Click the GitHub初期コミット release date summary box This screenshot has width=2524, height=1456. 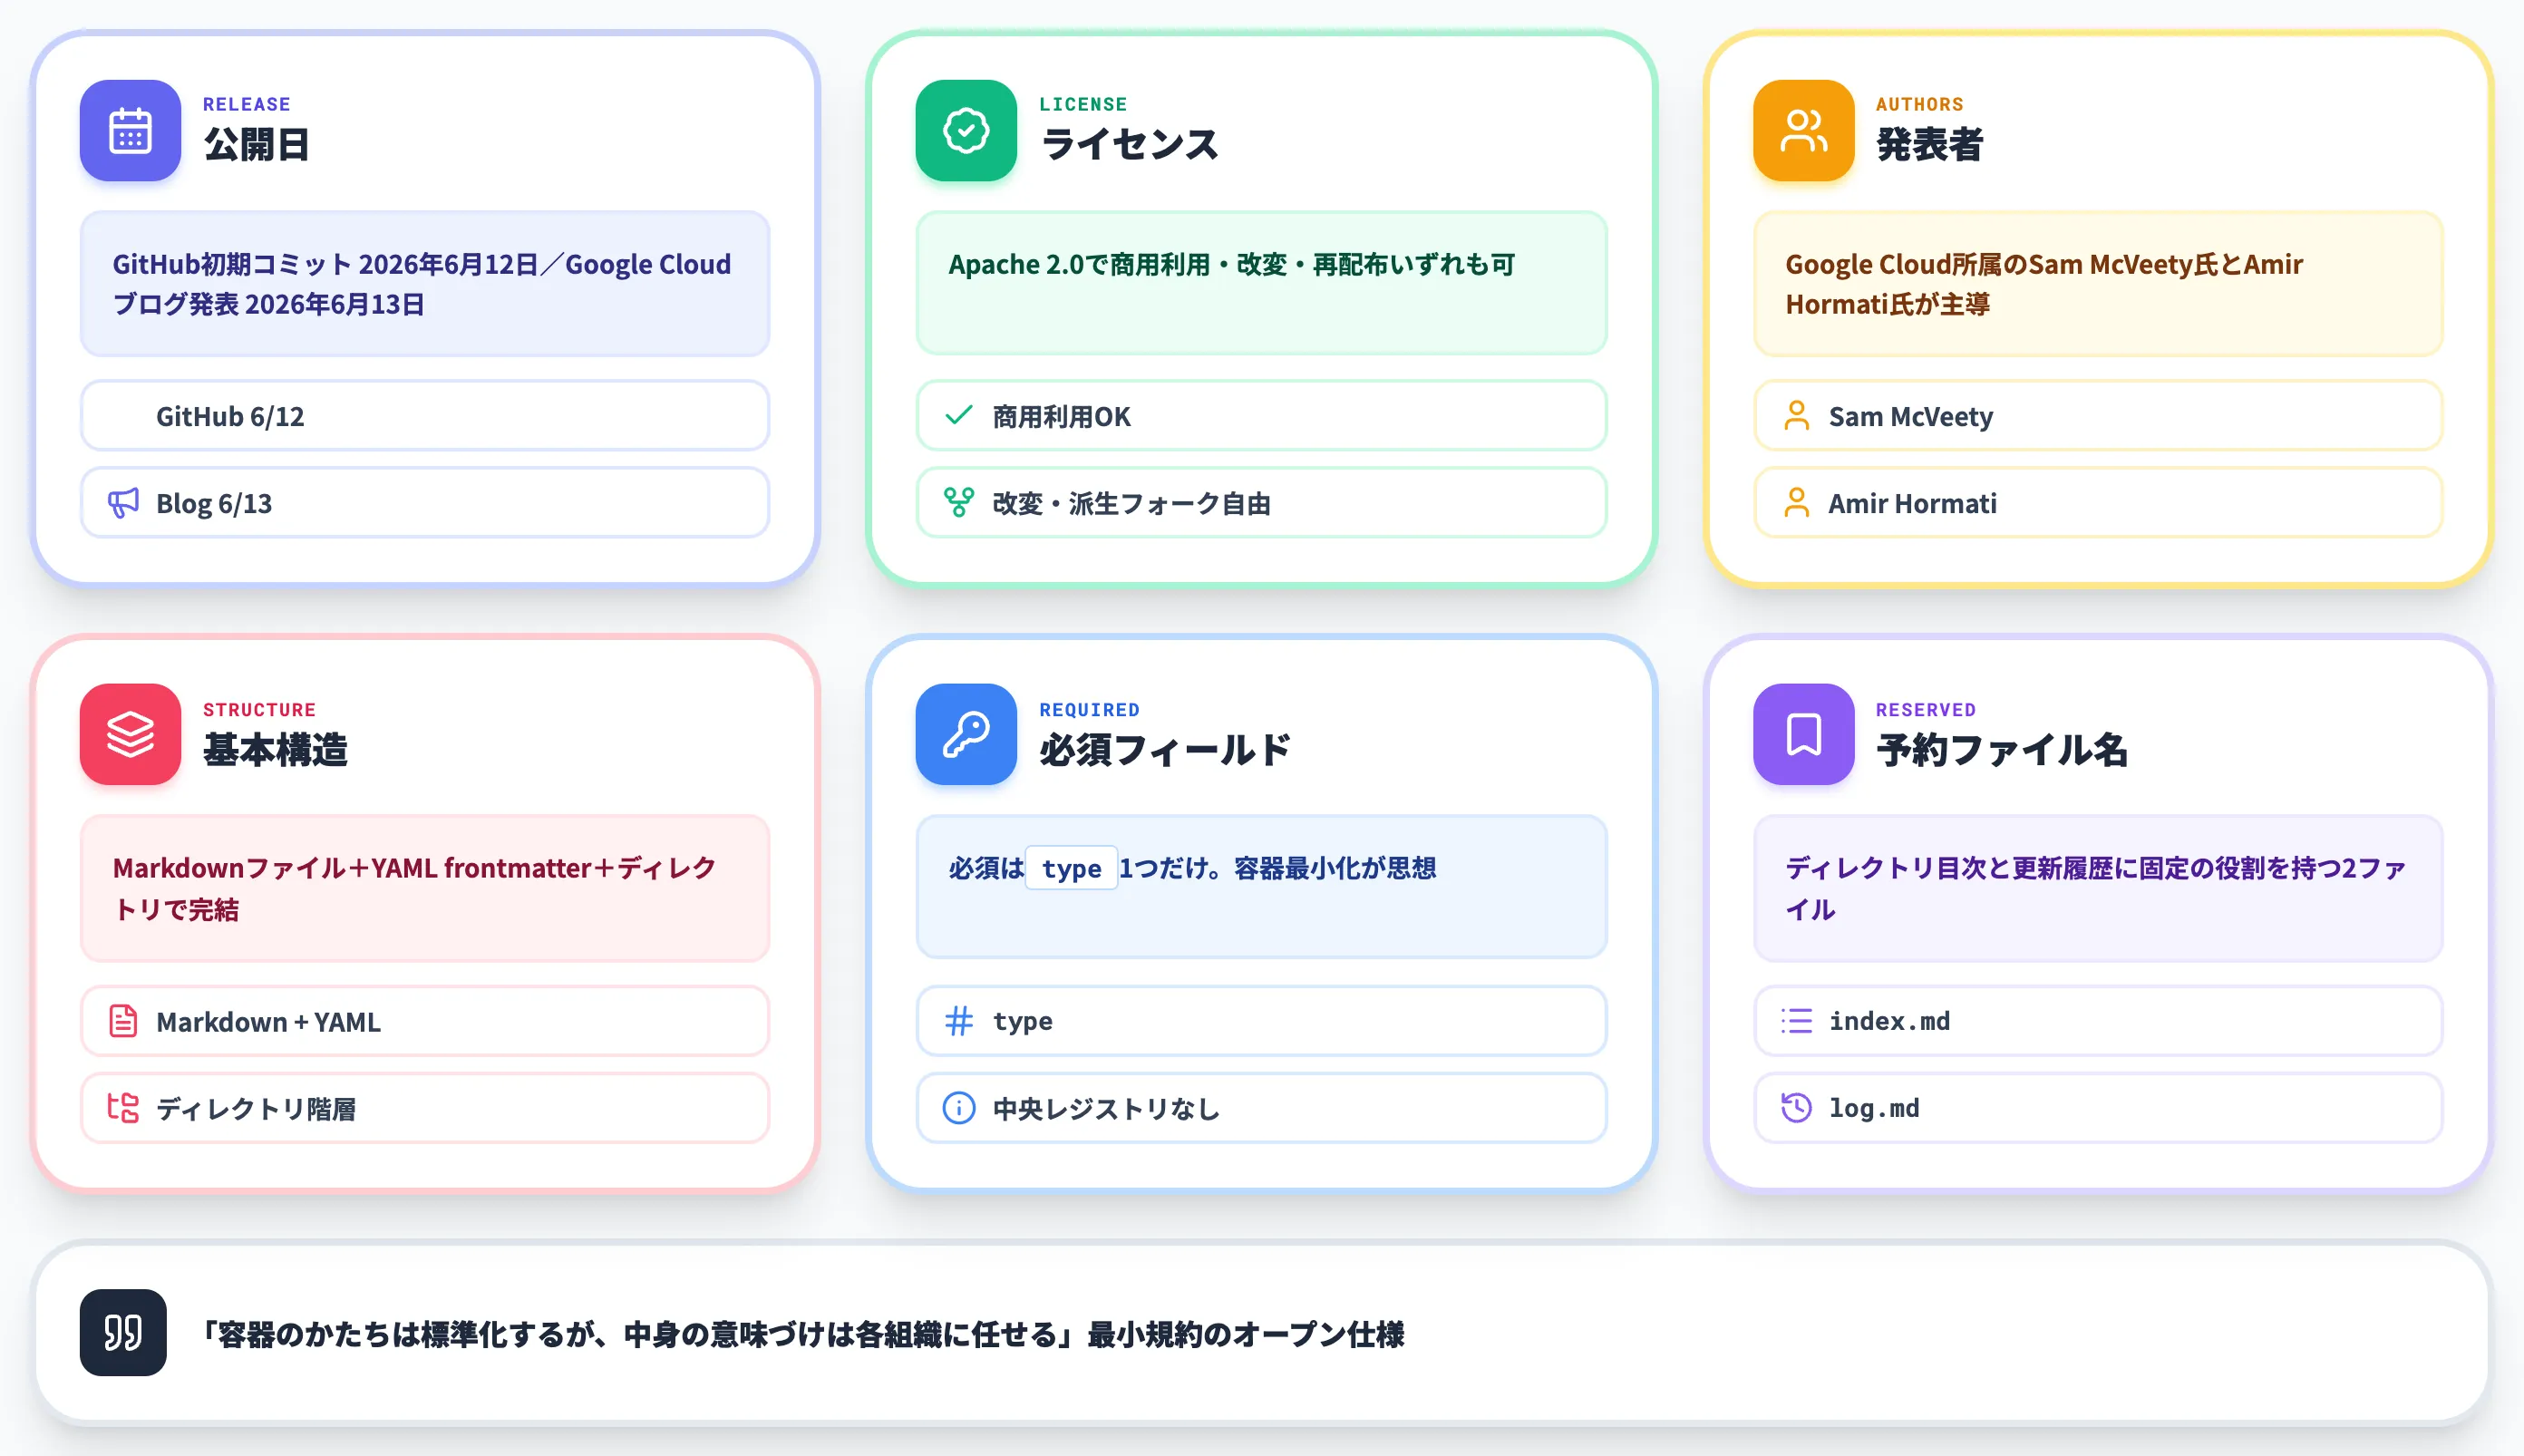[425, 284]
